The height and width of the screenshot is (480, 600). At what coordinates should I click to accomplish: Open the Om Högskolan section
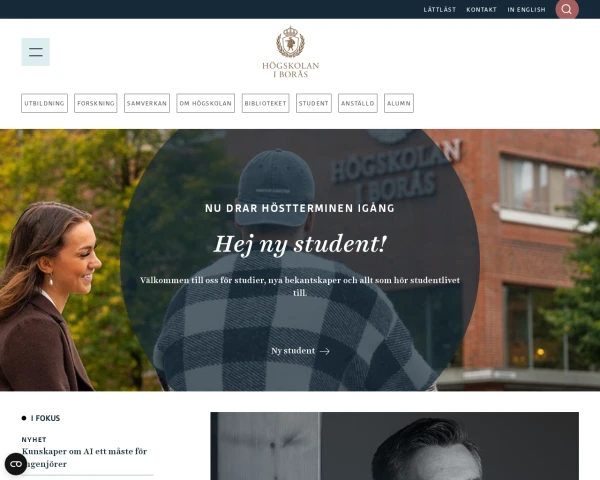(x=205, y=103)
